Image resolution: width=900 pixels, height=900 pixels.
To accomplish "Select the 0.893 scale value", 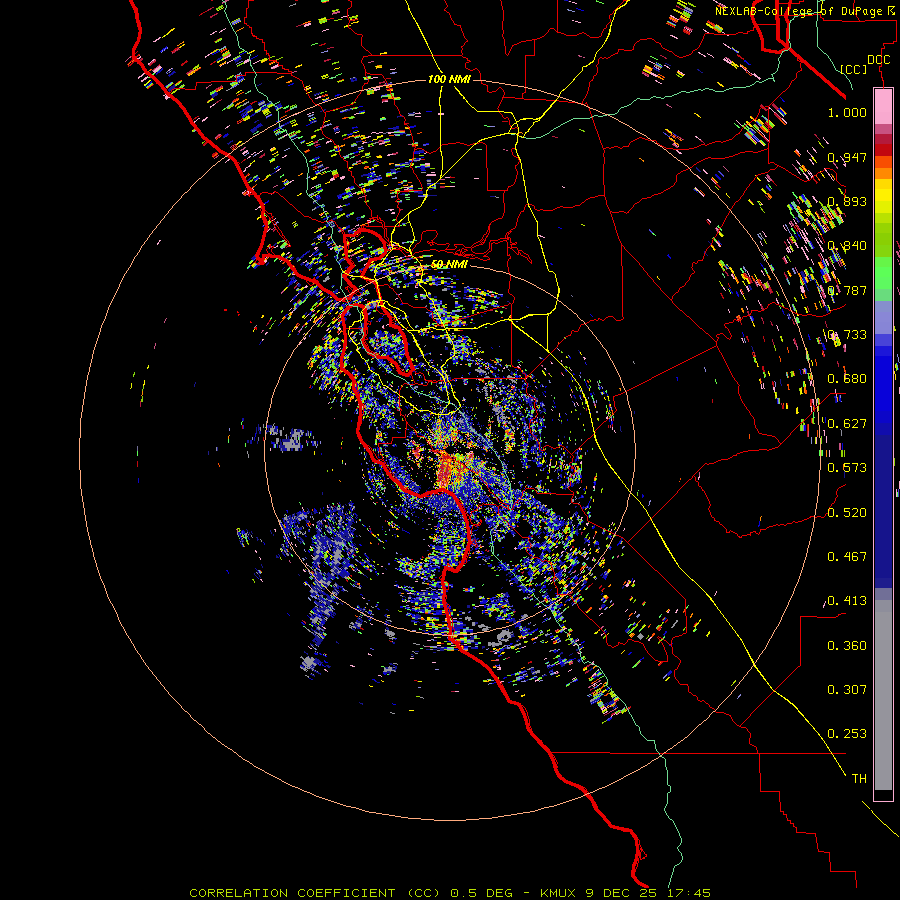I will (847, 201).
